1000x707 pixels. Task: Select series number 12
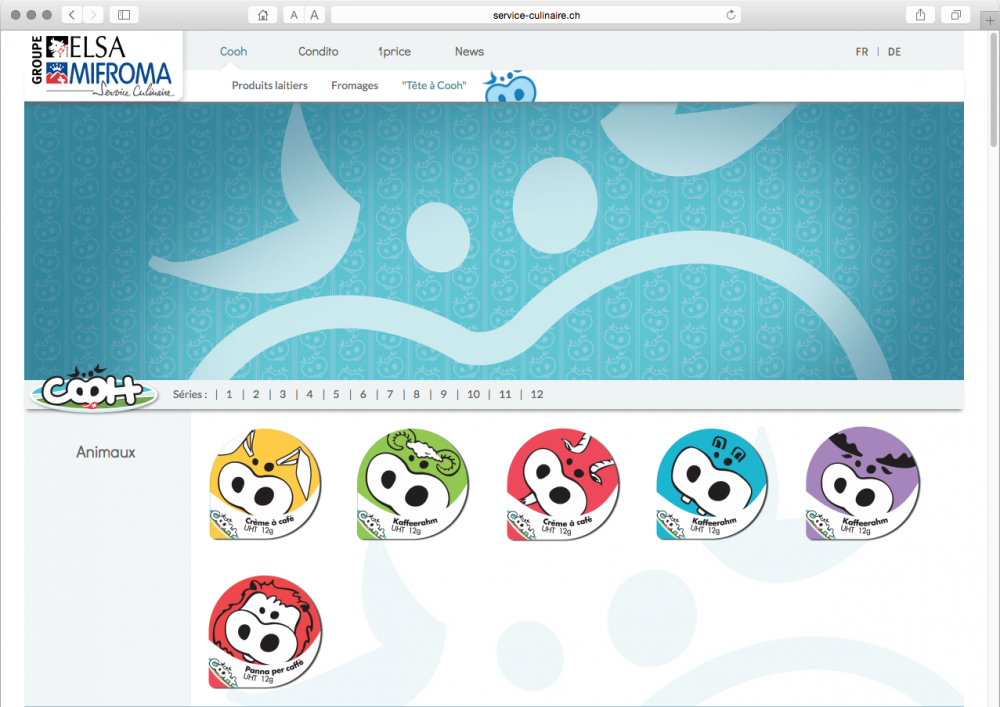coord(537,395)
